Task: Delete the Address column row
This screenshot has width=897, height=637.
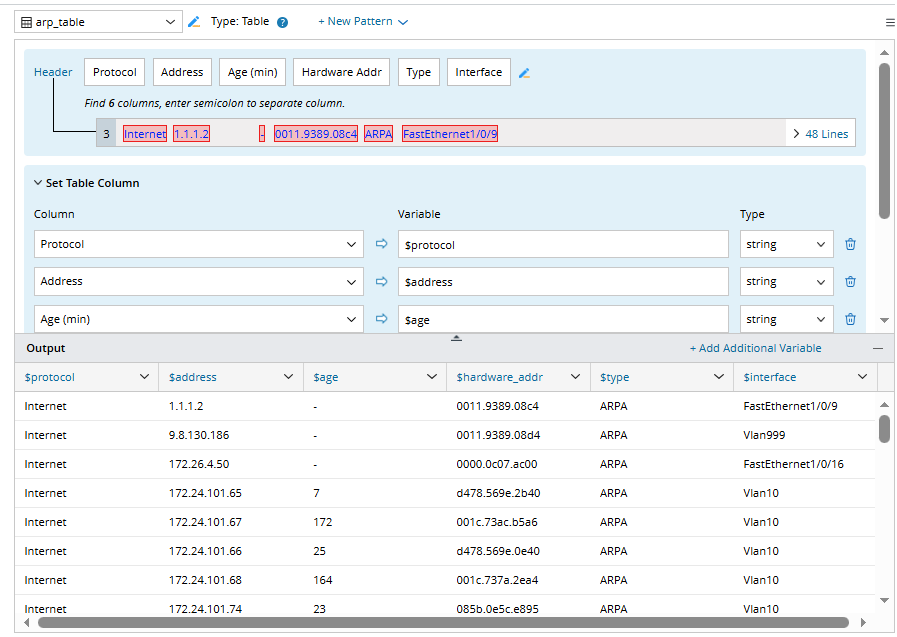Action: click(x=850, y=282)
